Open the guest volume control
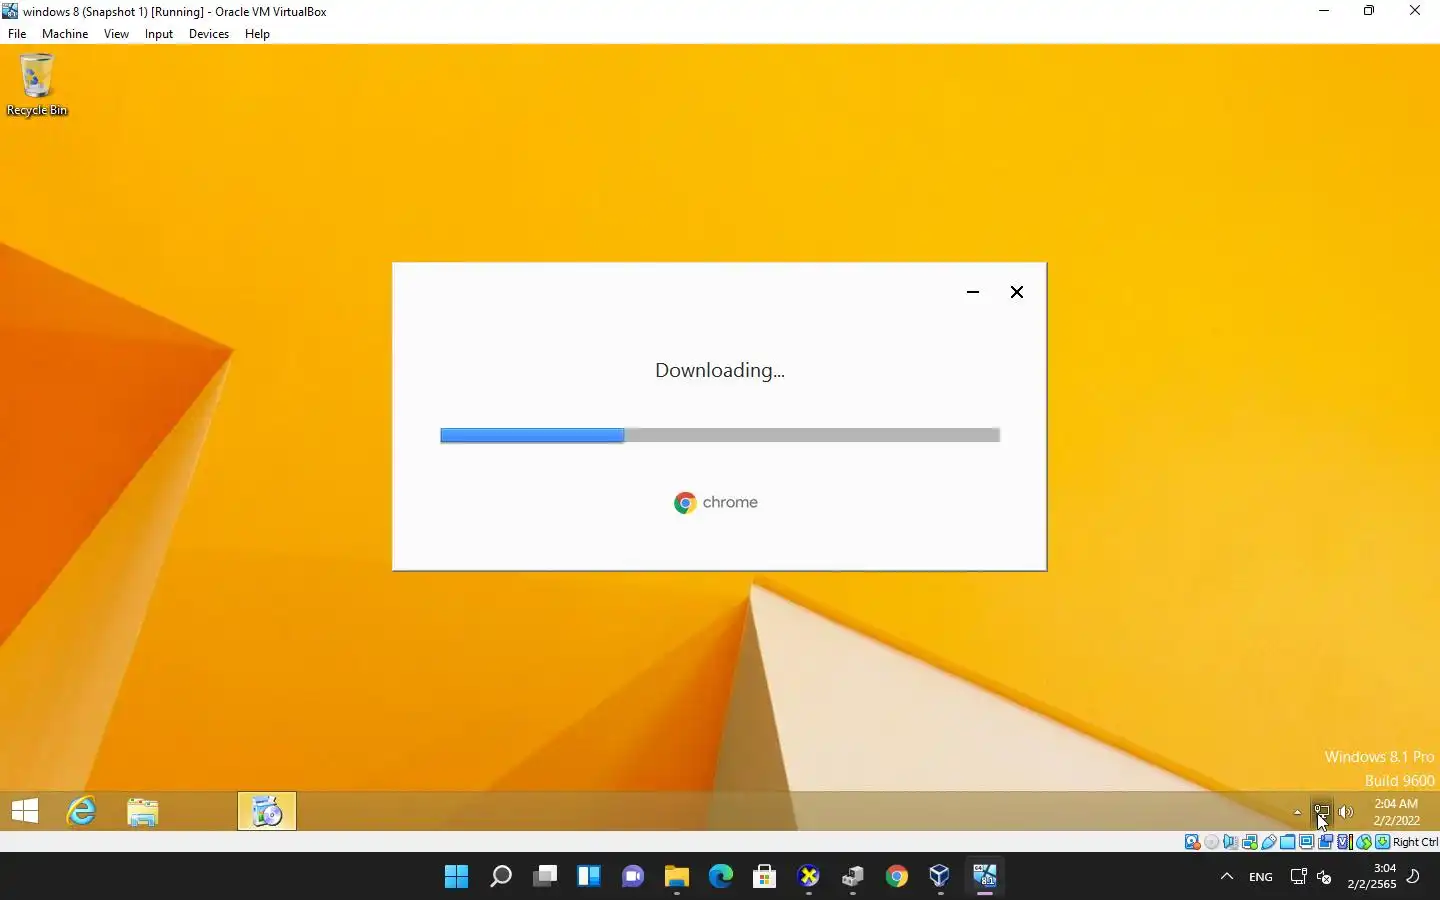The width and height of the screenshot is (1440, 900). (1346, 812)
